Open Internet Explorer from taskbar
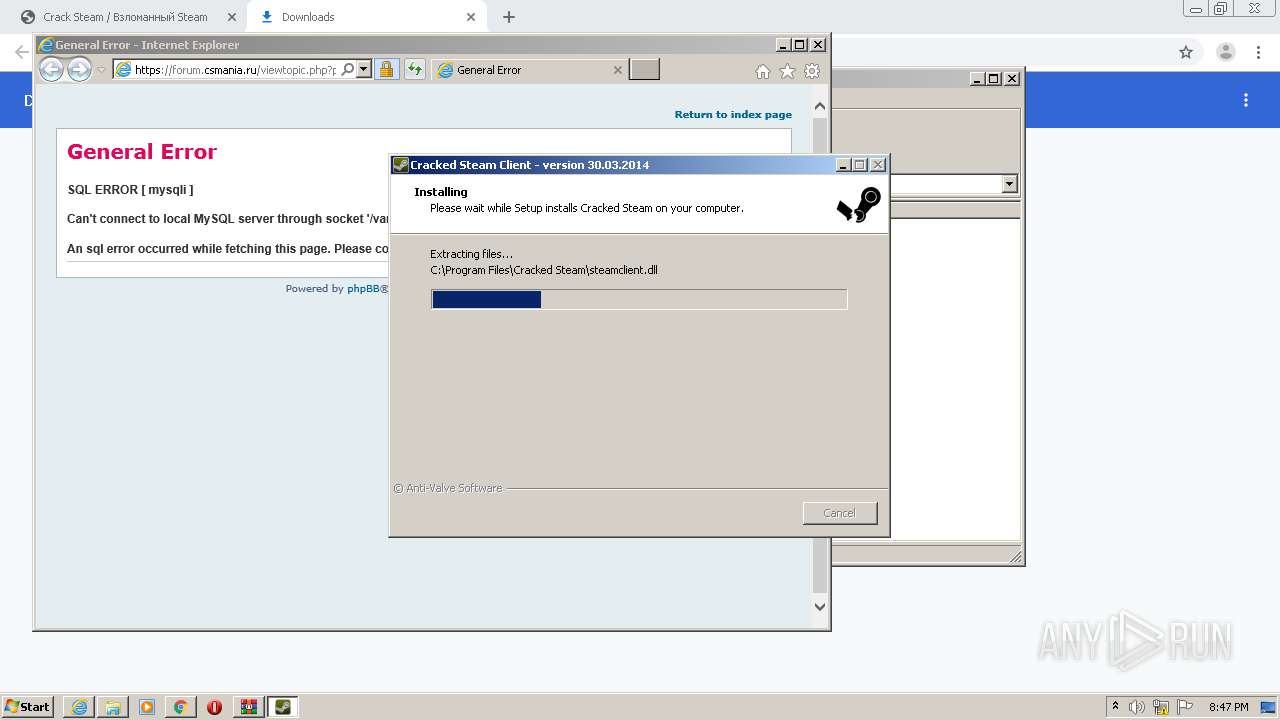Viewport: 1280px width, 720px height. point(79,707)
